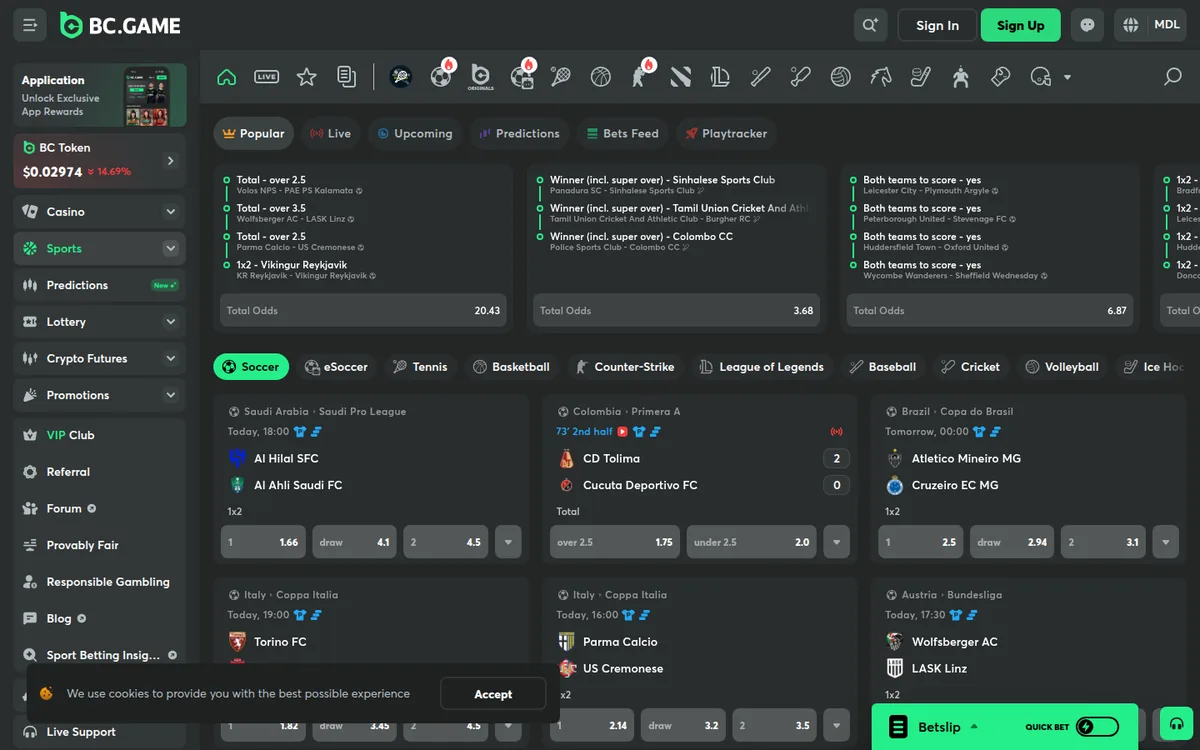Open the header search icon
1200x750 pixels.
(870, 25)
